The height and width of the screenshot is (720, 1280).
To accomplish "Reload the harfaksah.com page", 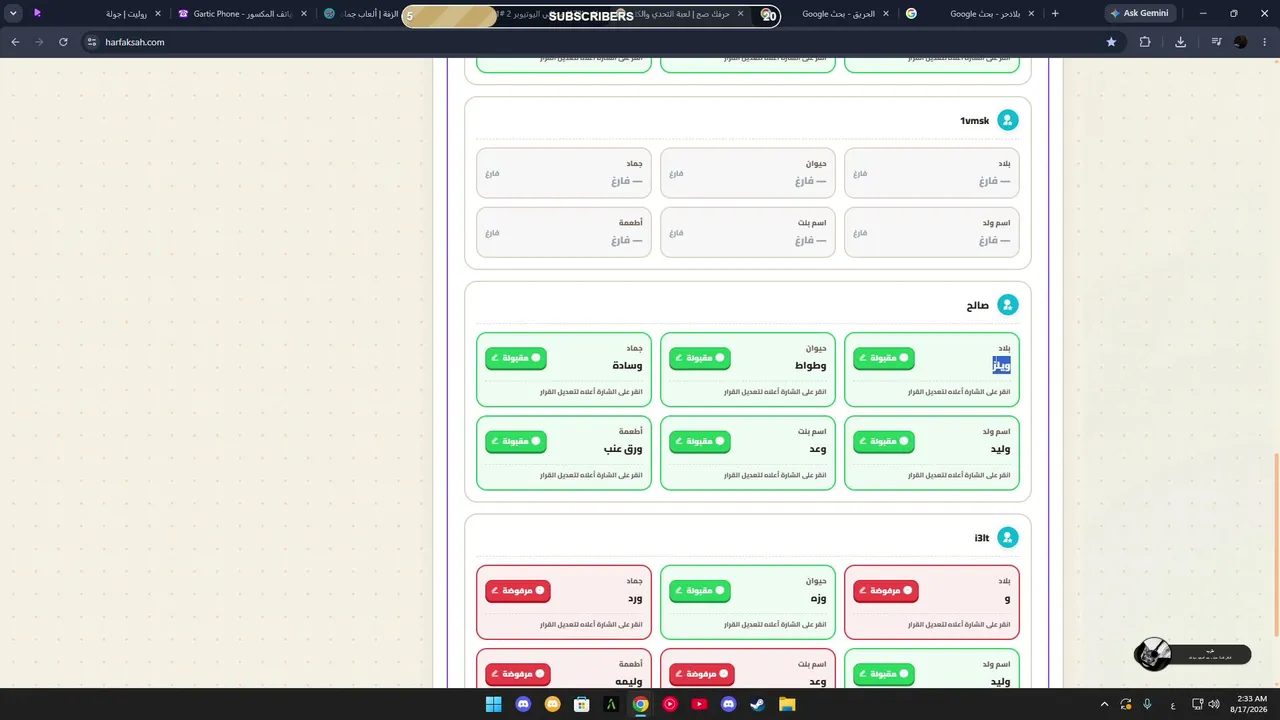I will click(63, 42).
